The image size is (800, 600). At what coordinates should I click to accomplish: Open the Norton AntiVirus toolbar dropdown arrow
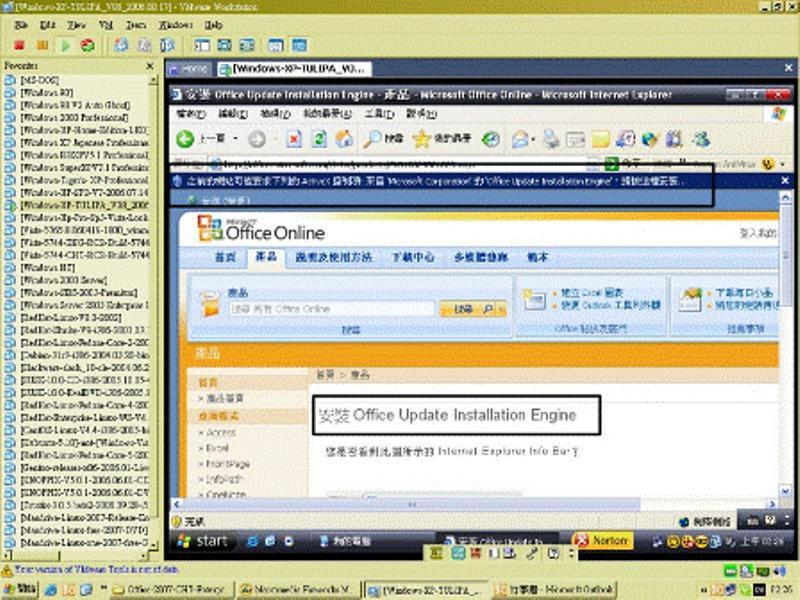782,164
